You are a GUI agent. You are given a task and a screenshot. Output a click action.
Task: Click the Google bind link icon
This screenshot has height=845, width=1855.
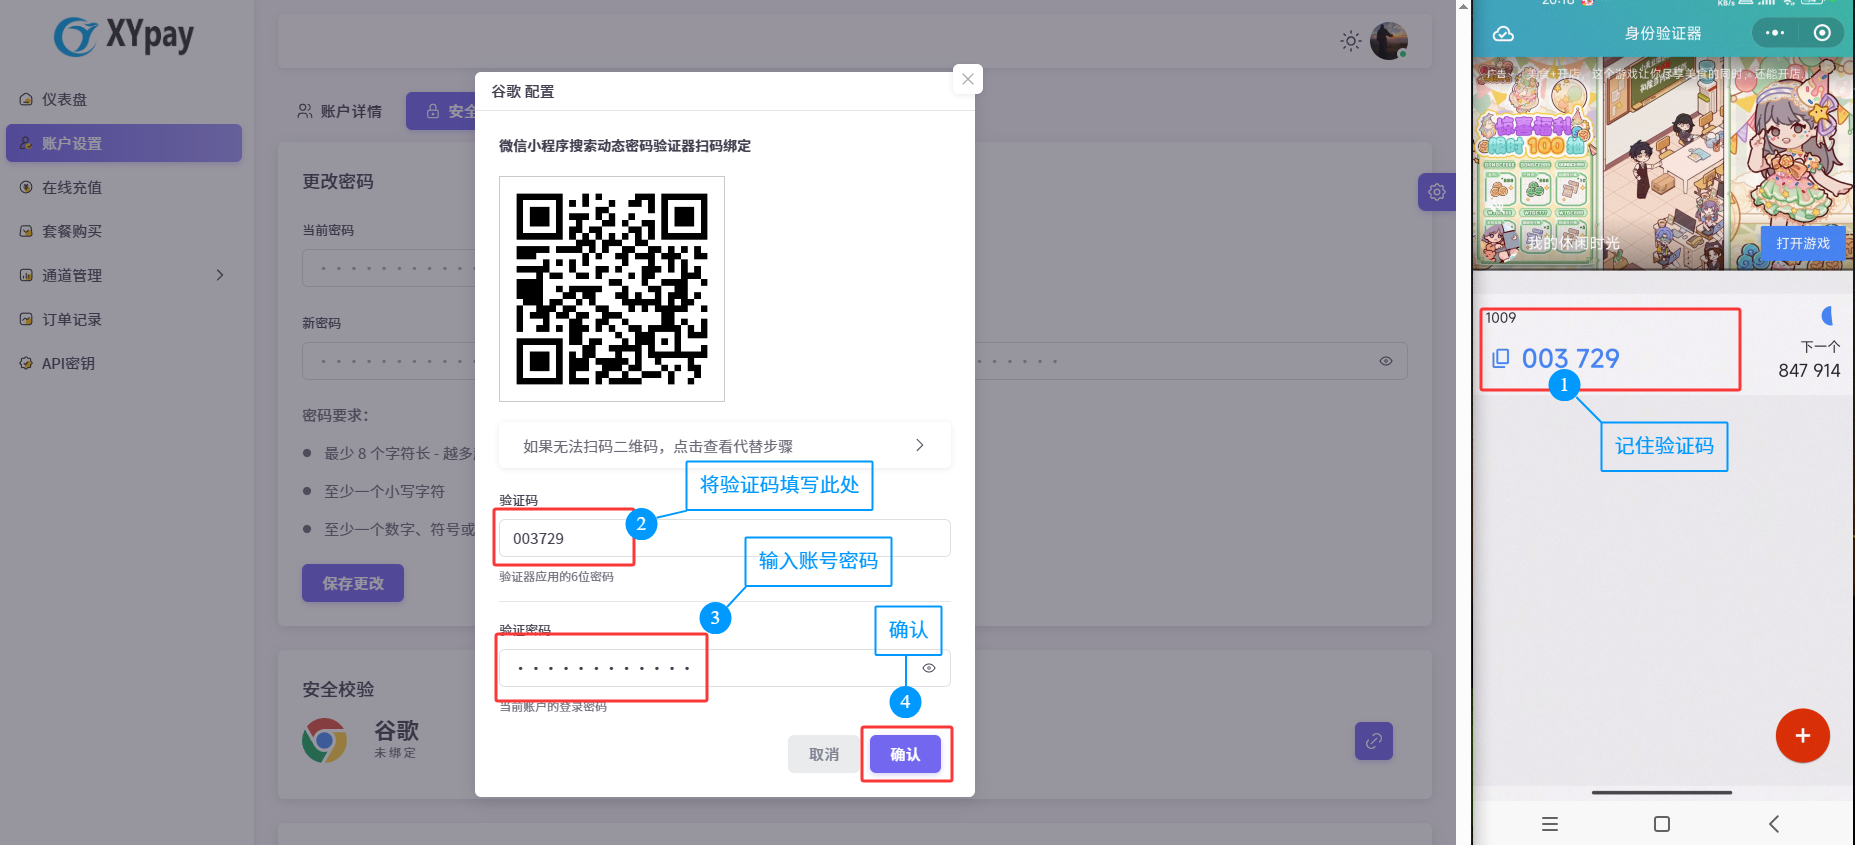[1373, 741]
